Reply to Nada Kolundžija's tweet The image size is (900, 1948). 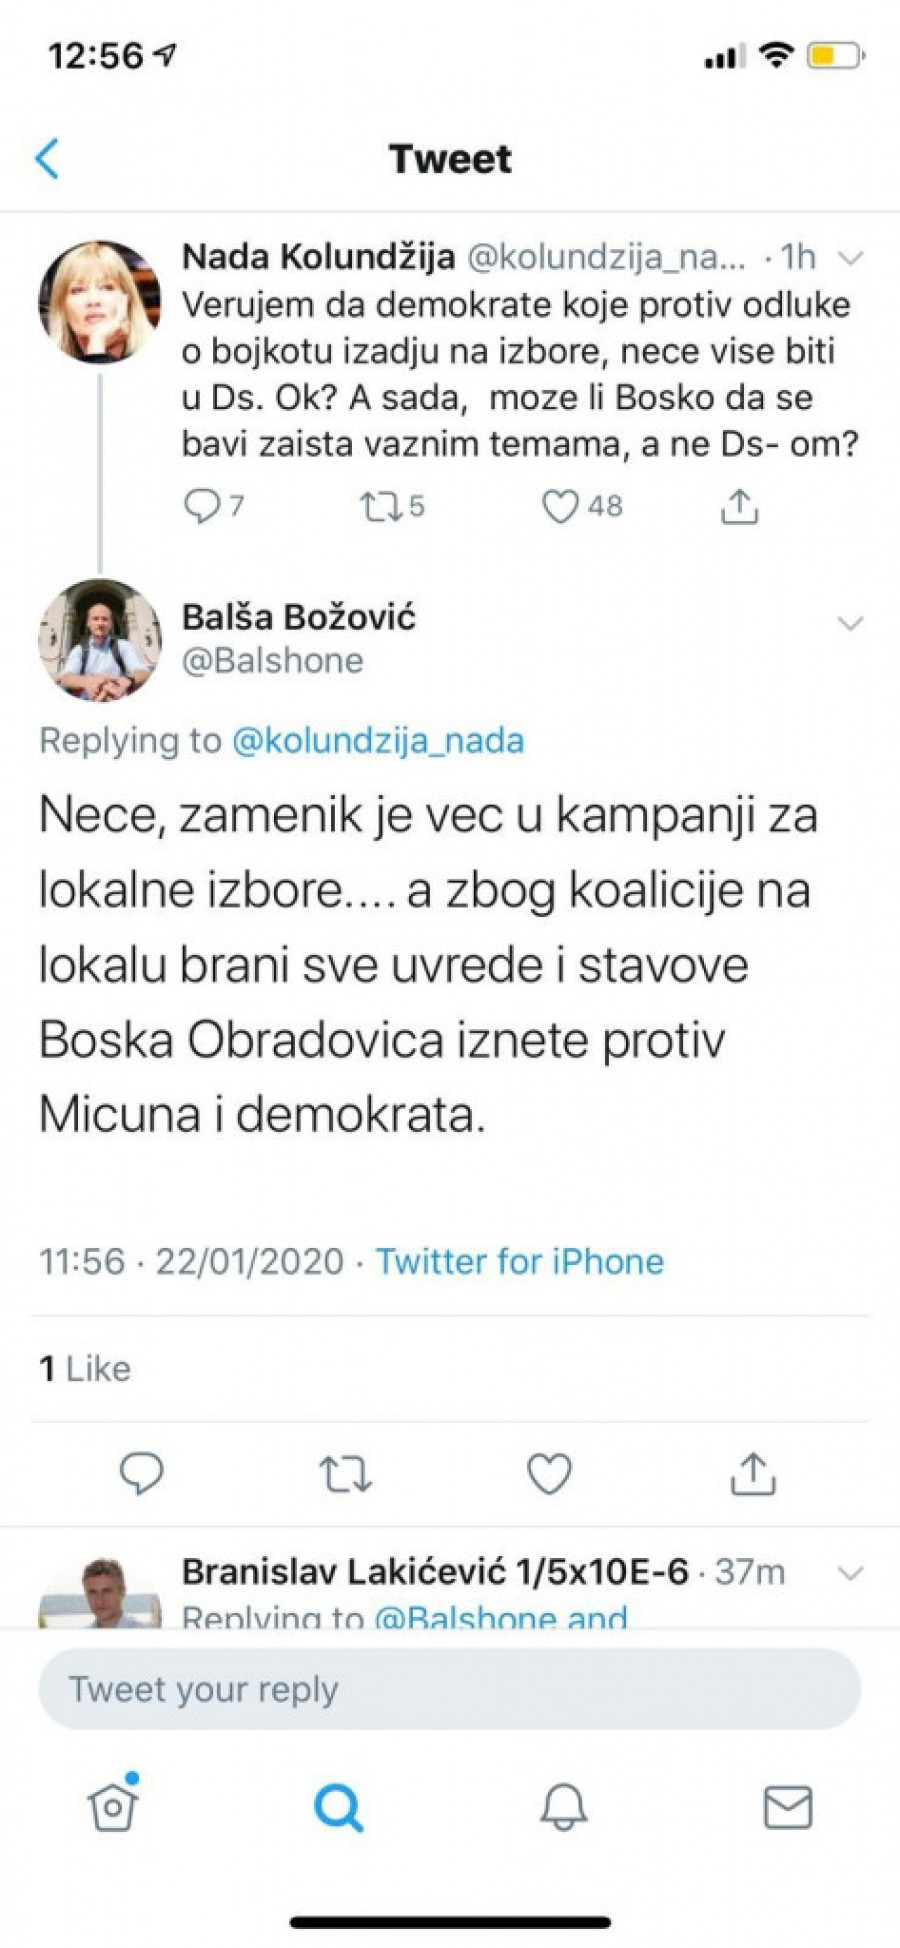tap(202, 507)
